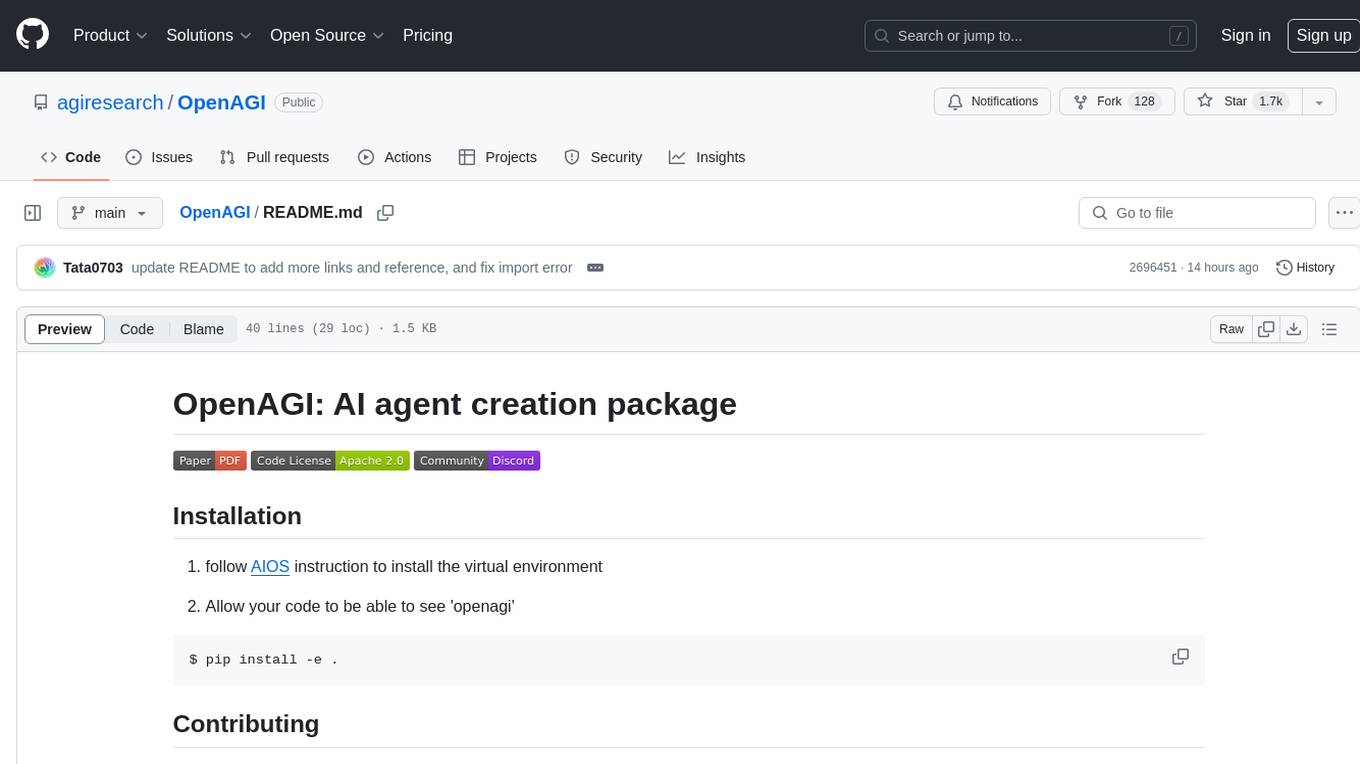Open the README outline
Image resolution: width=1360 pixels, height=764 pixels.
click(x=1329, y=329)
